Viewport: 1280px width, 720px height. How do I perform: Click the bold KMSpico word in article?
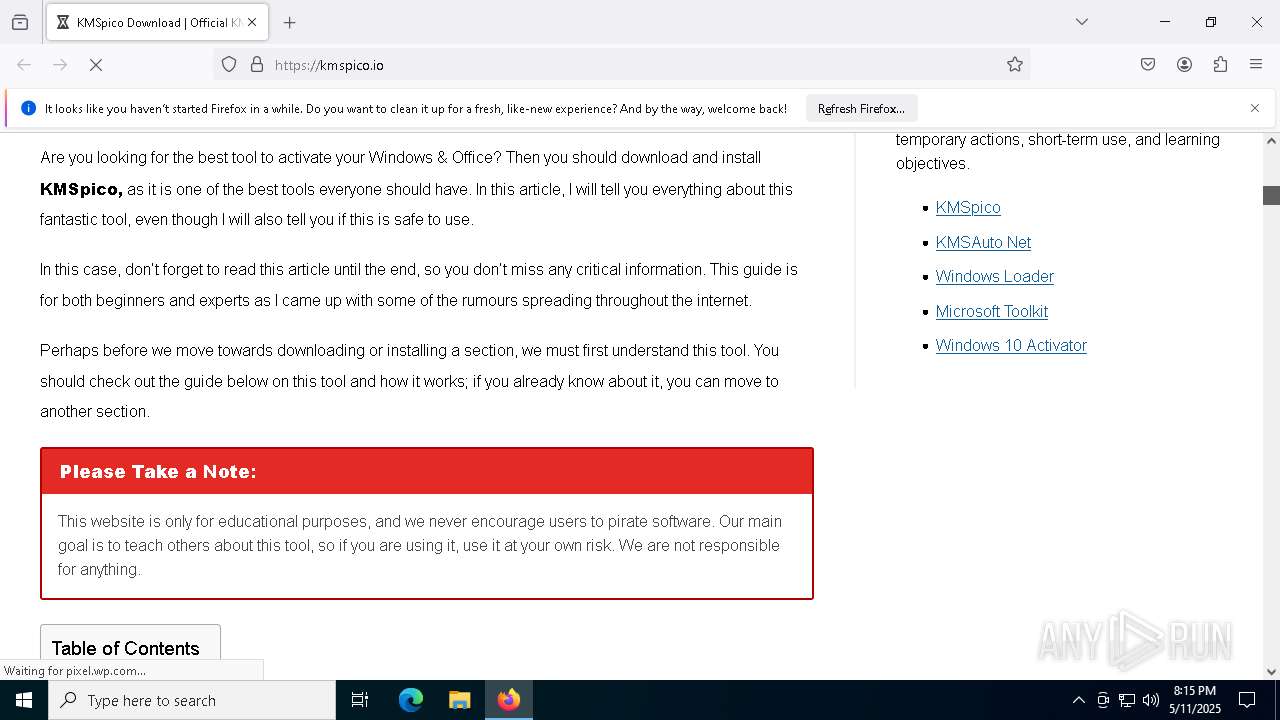click(81, 189)
